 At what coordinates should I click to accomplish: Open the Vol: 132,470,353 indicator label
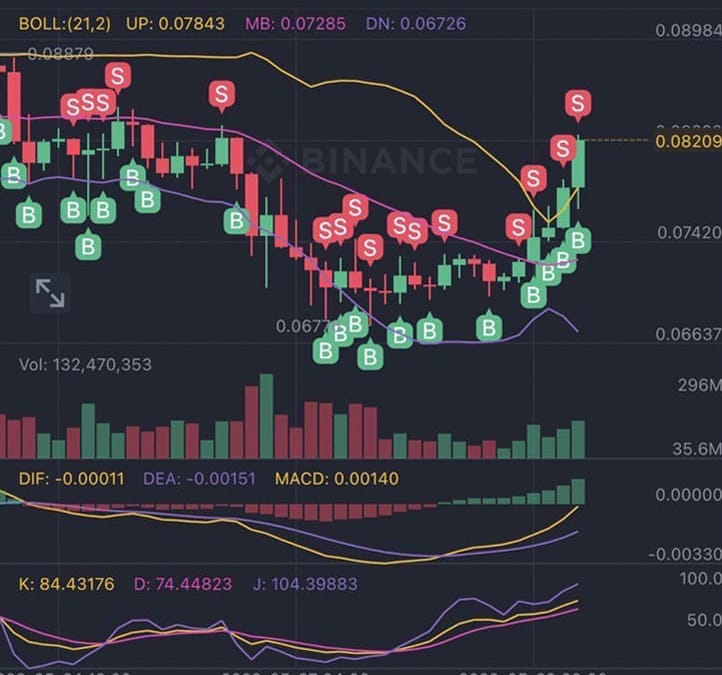click(x=86, y=365)
